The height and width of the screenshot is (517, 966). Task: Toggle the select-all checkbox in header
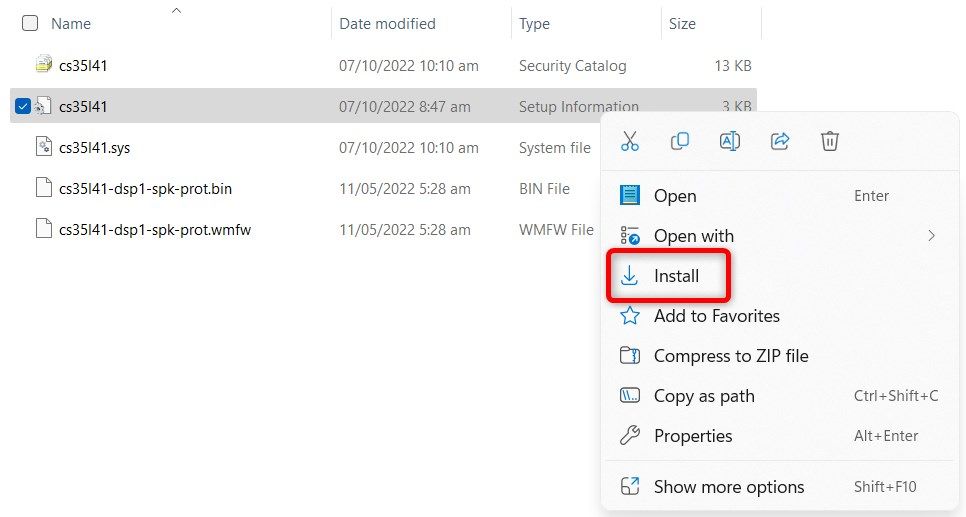30,23
